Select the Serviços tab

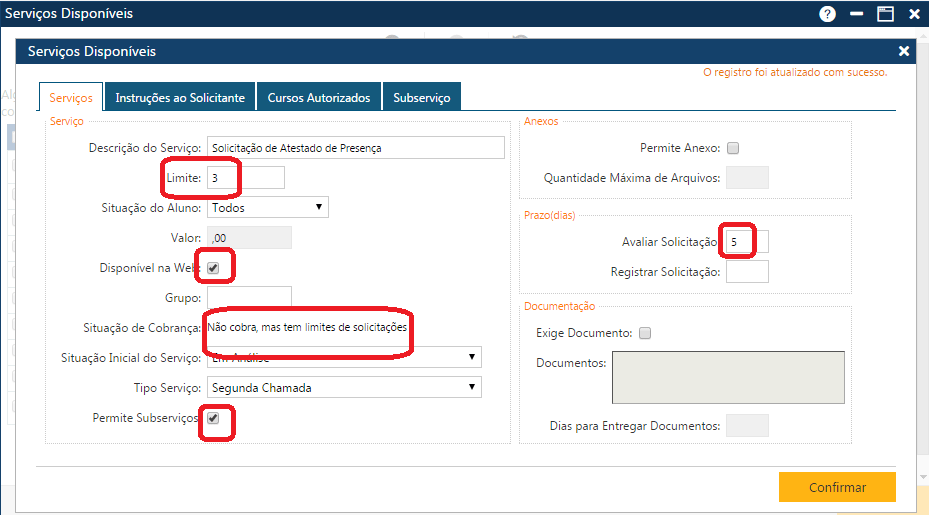(x=71, y=98)
